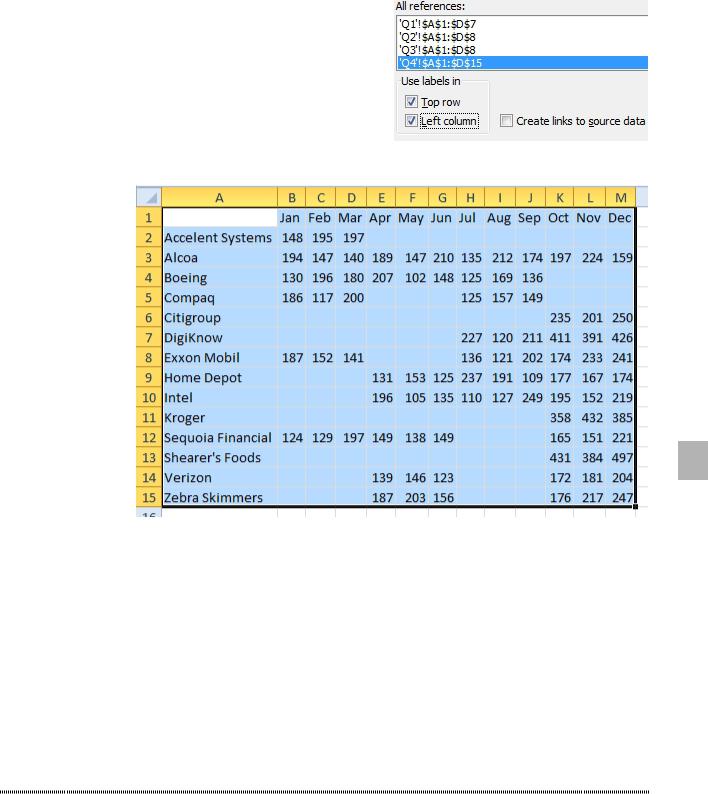Click the blank cell A1
This screenshot has height=794, width=708.
219,218
